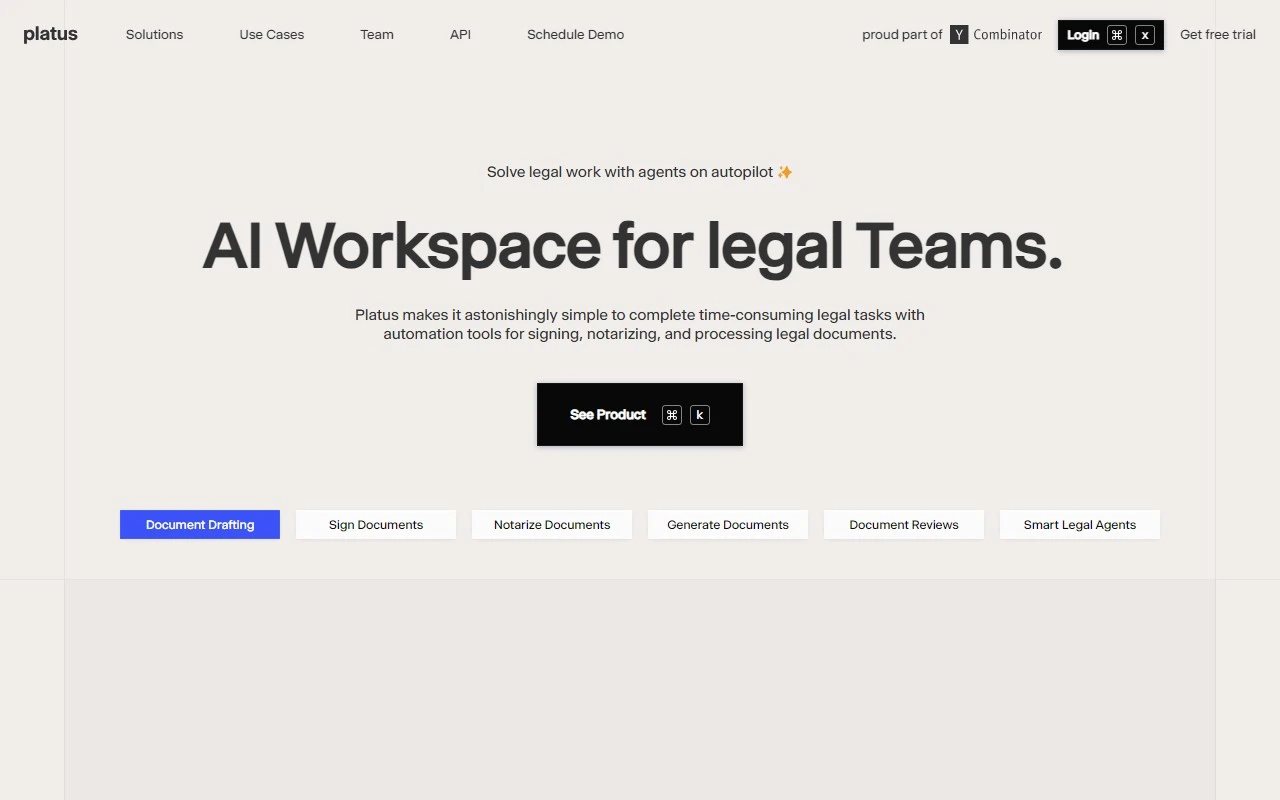The width and height of the screenshot is (1280, 800).
Task: Click the platus logo
Action: point(50,34)
